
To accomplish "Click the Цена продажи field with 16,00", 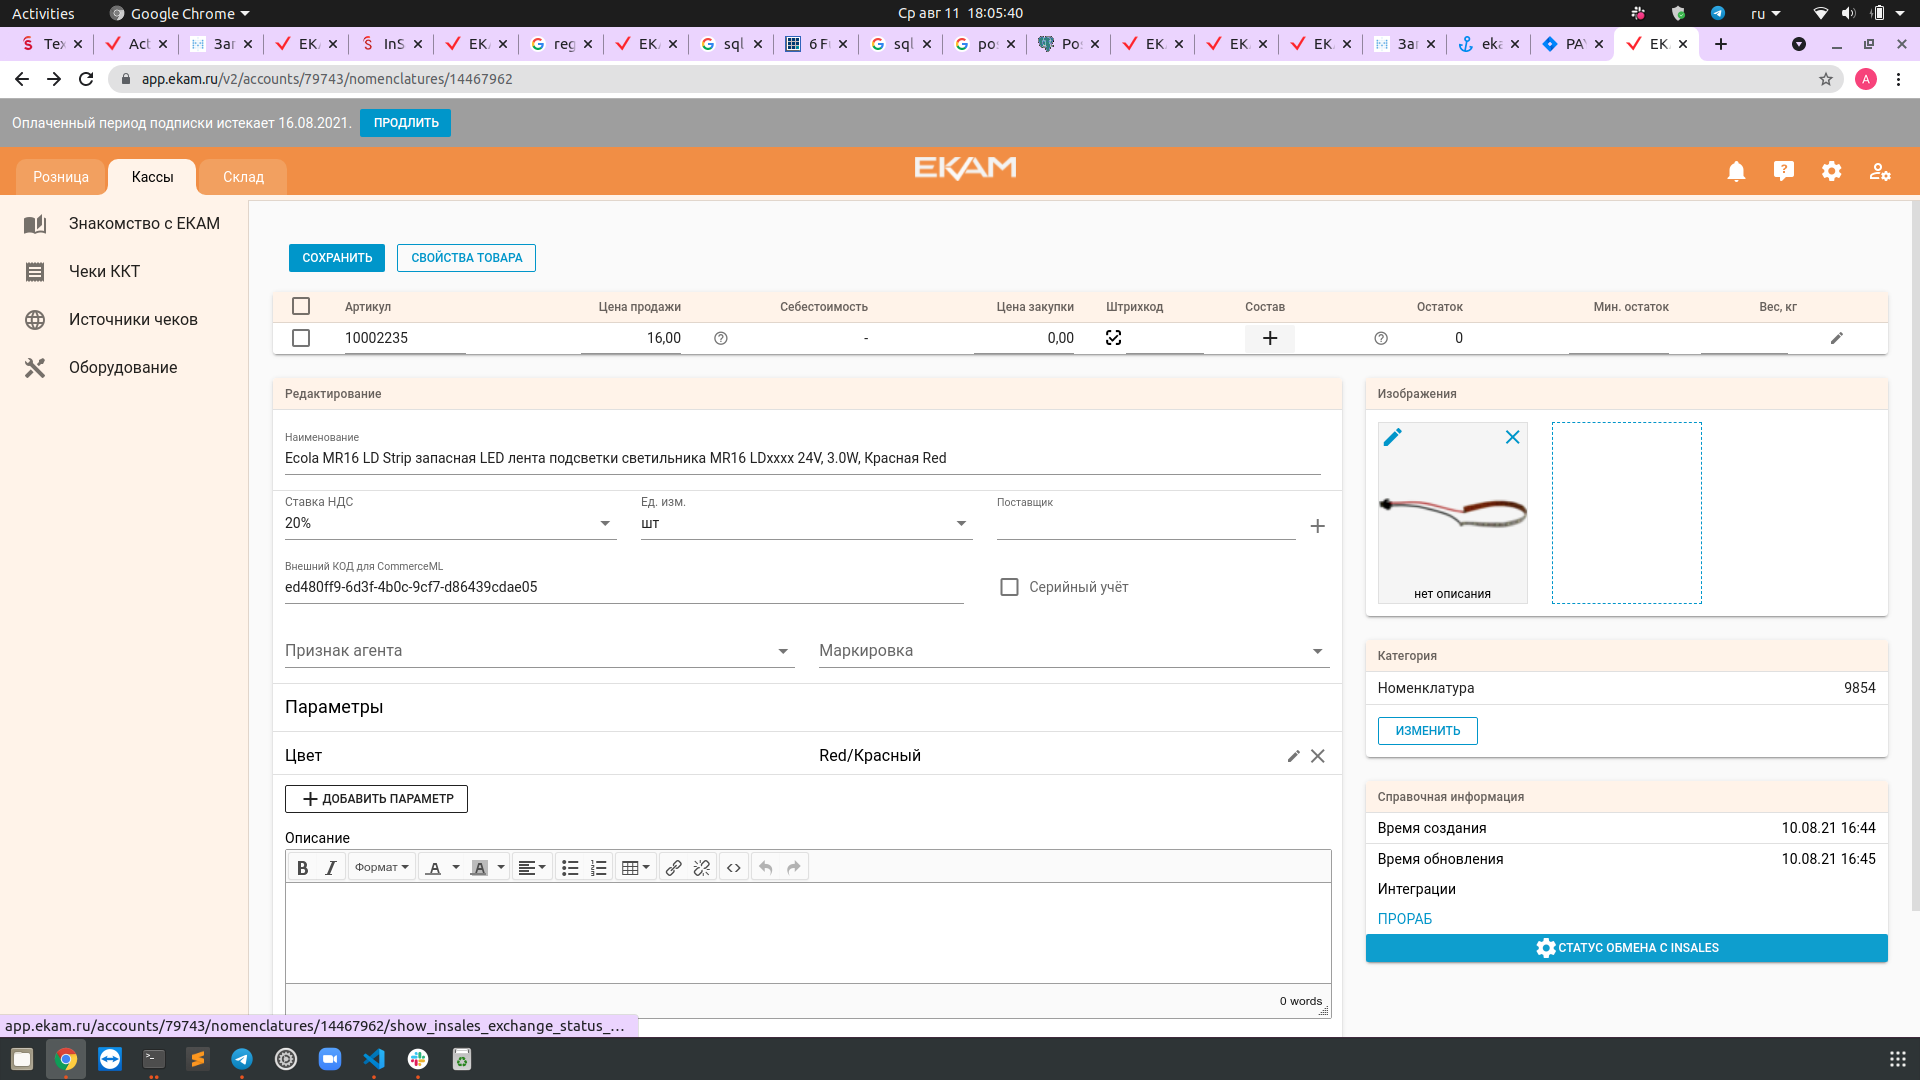I will pyautogui.click(x=631, y=338).
